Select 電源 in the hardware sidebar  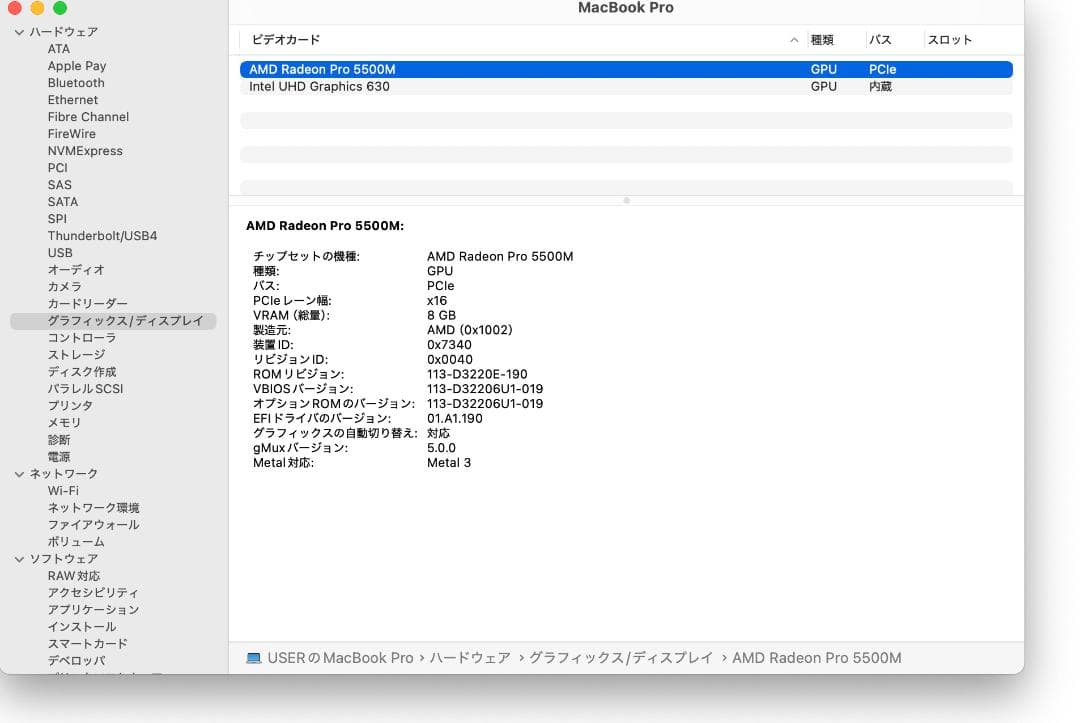click(x=61, y=456)
